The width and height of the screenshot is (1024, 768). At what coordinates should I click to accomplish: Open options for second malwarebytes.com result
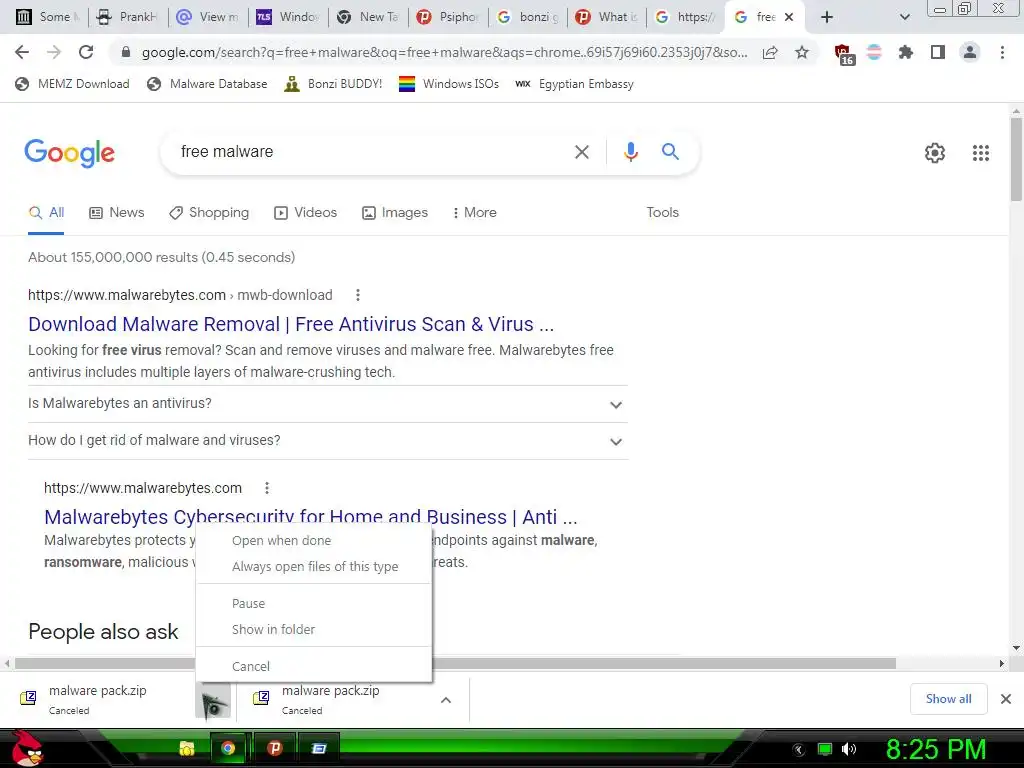click(x=266, y=488)
